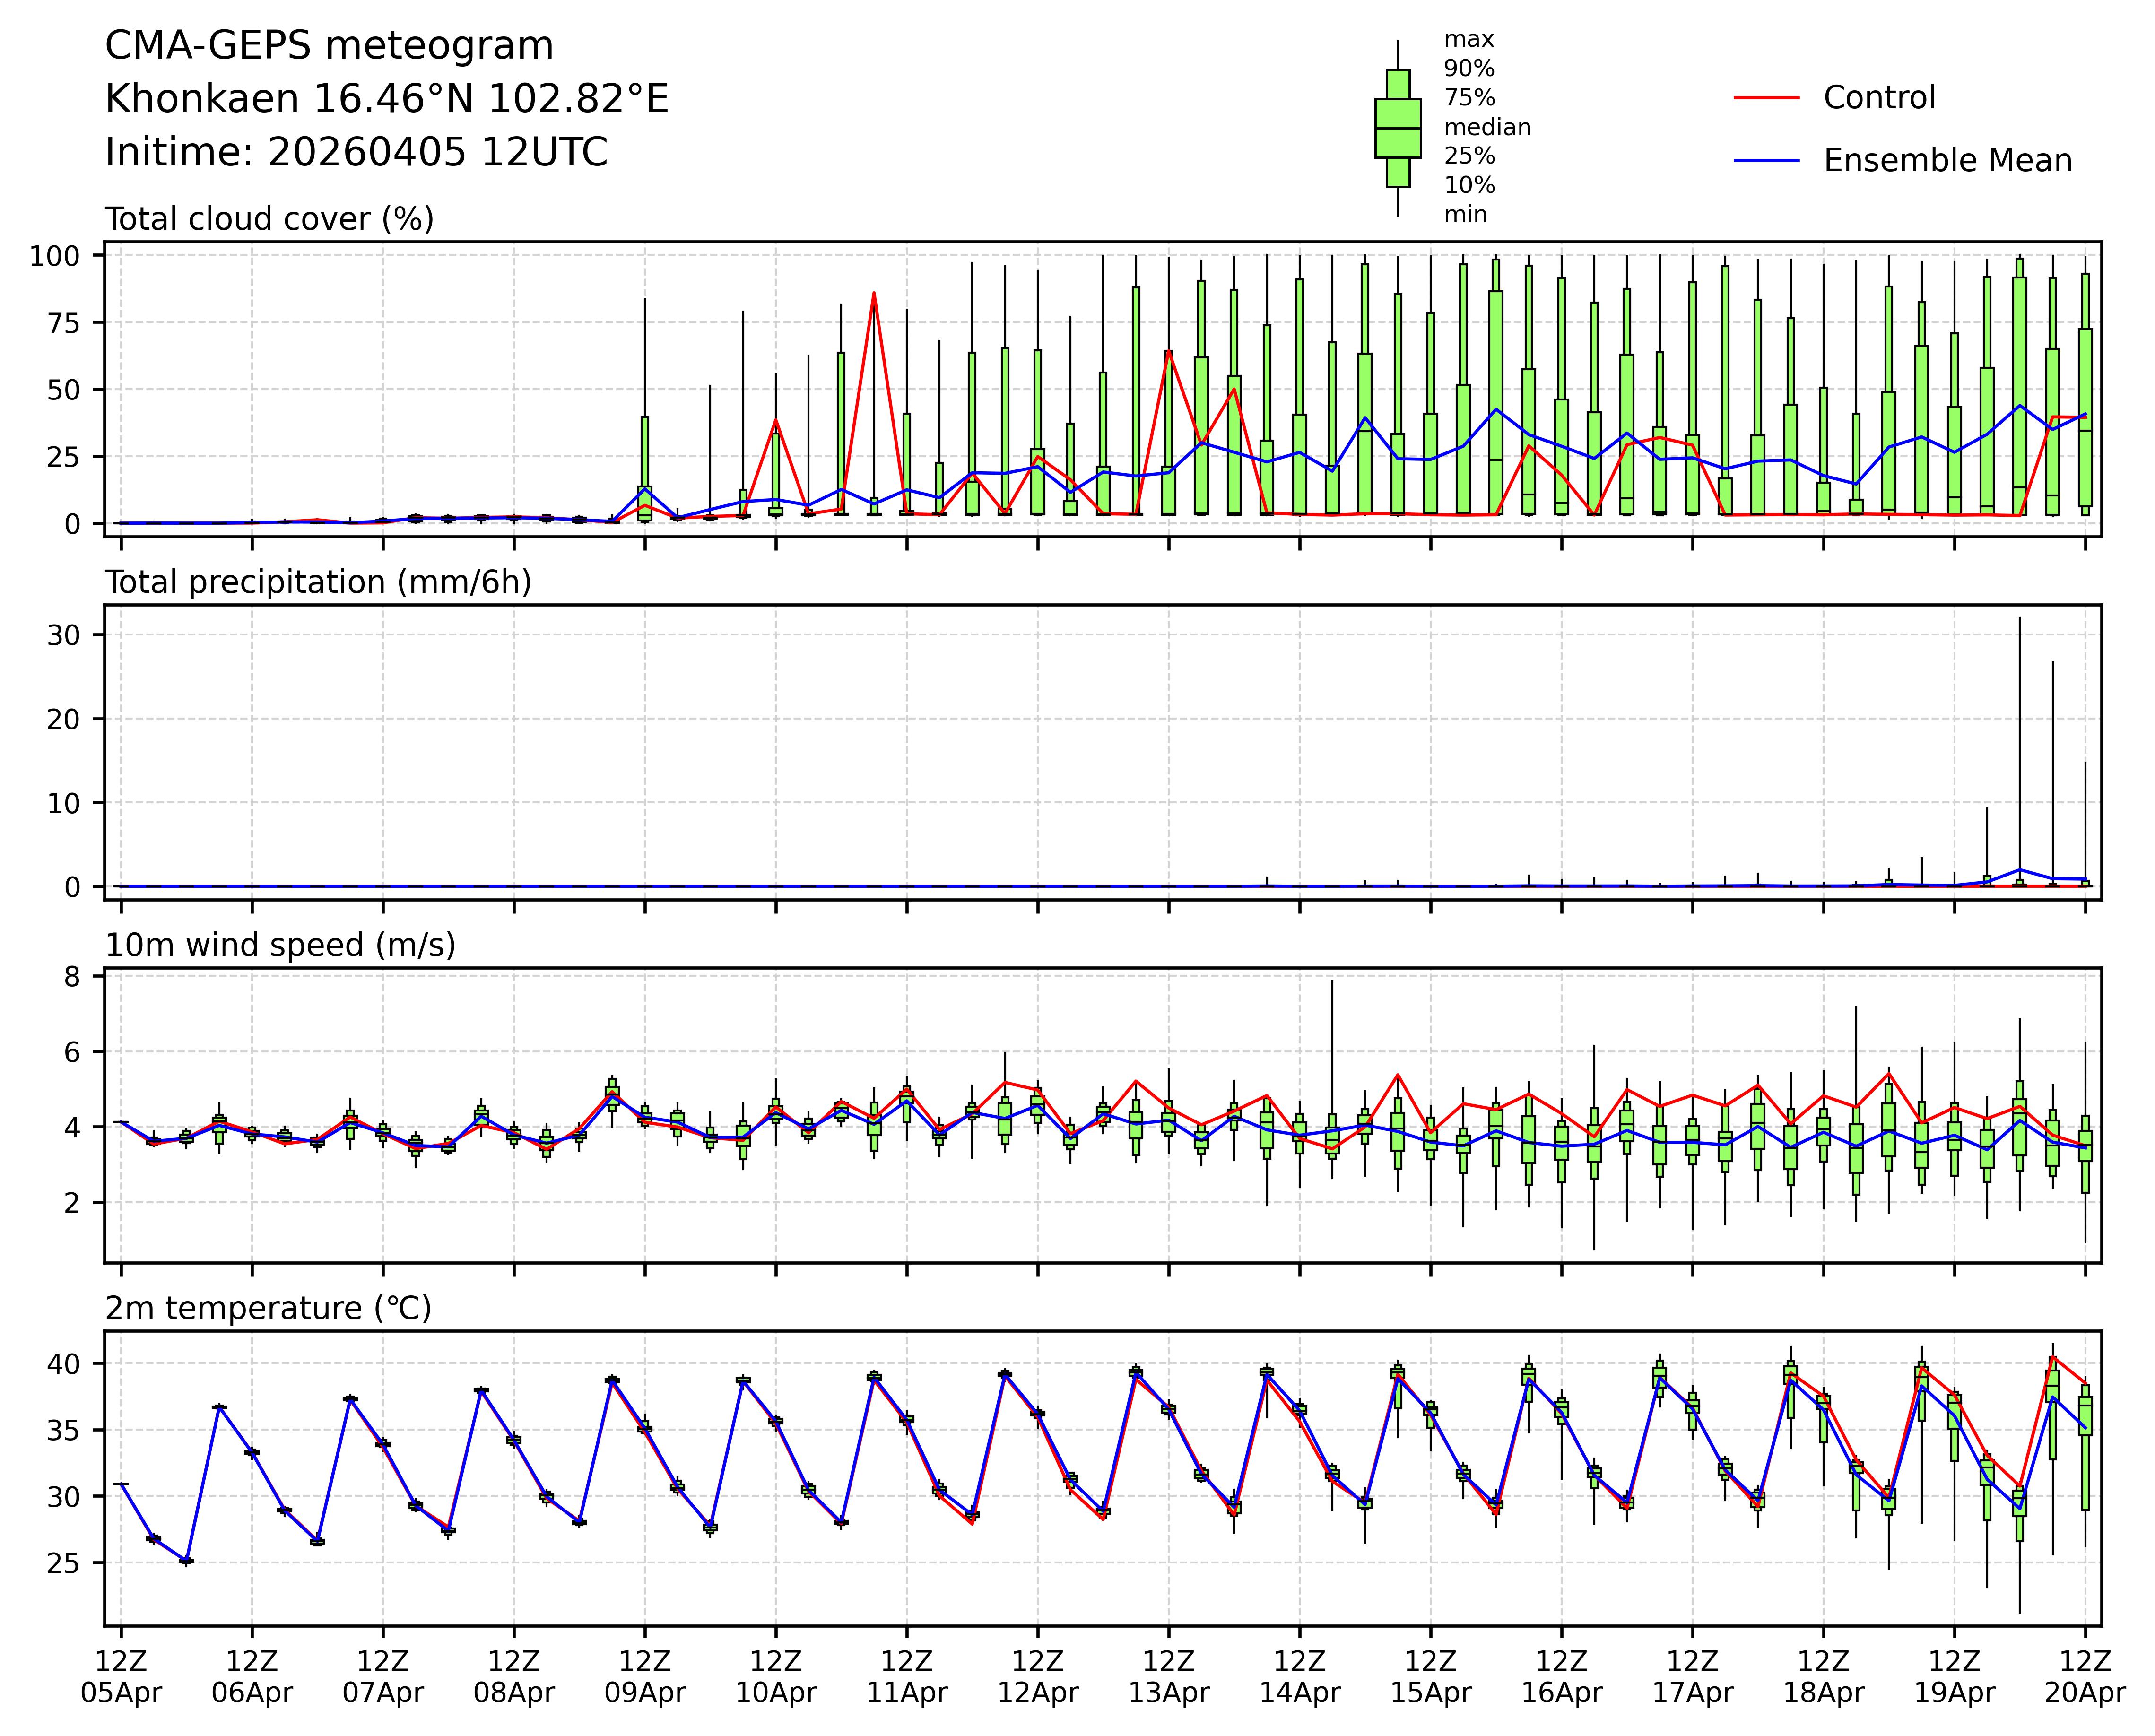Click the 12Z 15Apr axis label
2155x1736 pixels.
pyautogui.click(x=1430, y=1677)
